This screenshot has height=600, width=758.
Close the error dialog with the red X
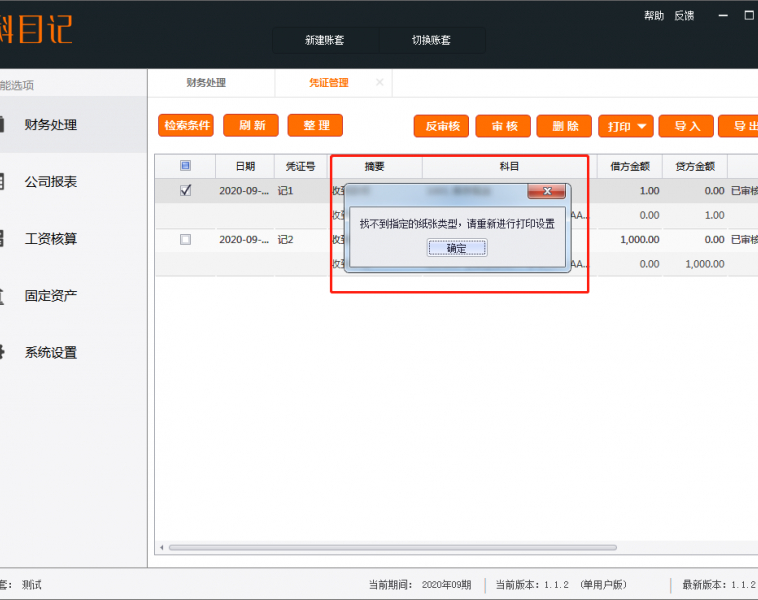point(546,191)
